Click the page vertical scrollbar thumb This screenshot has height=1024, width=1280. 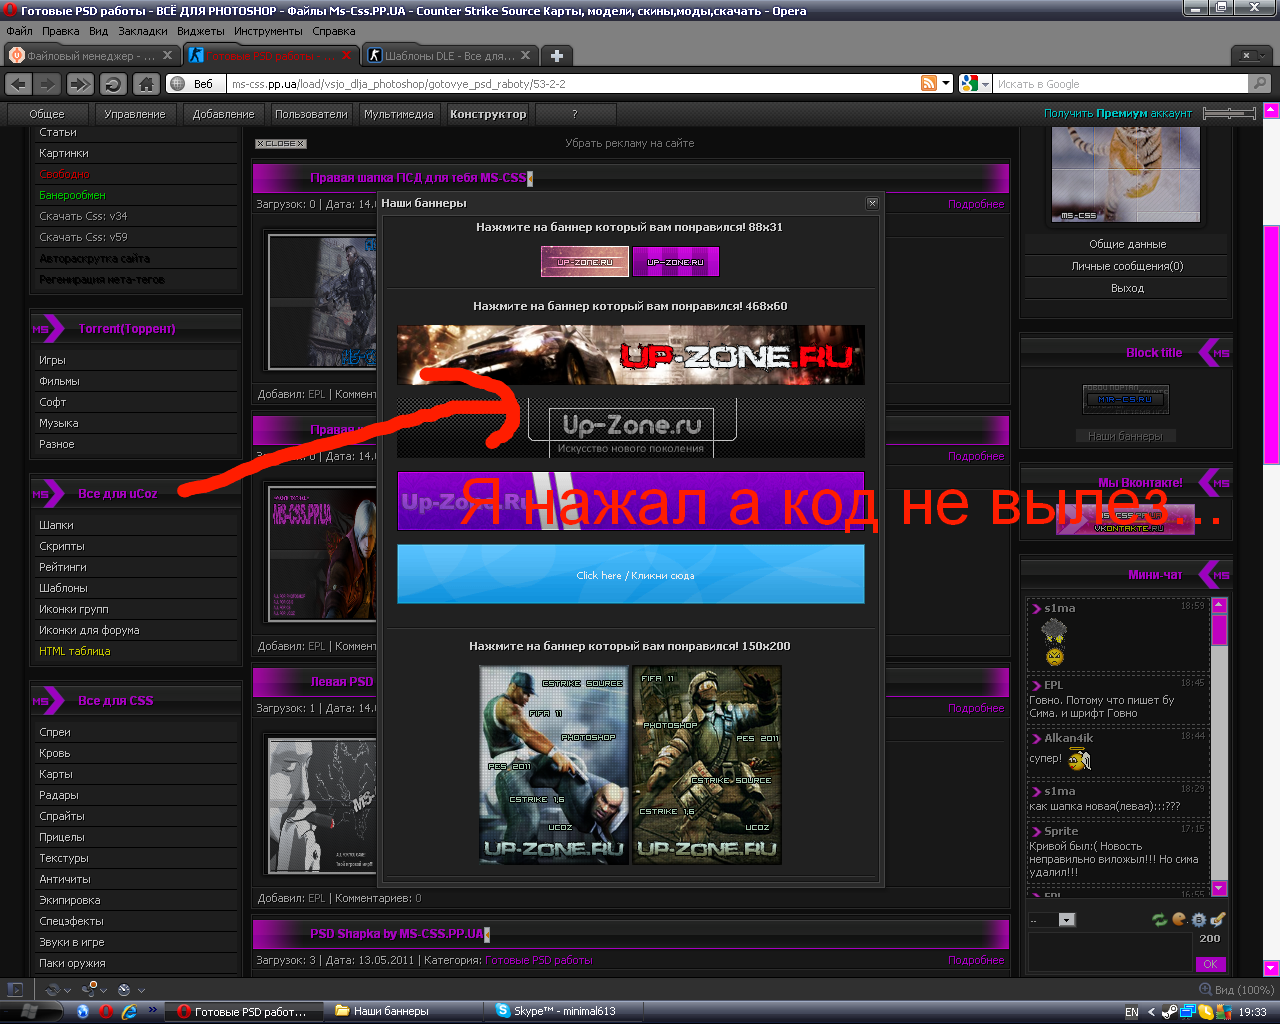click(x=1271, y=344)
